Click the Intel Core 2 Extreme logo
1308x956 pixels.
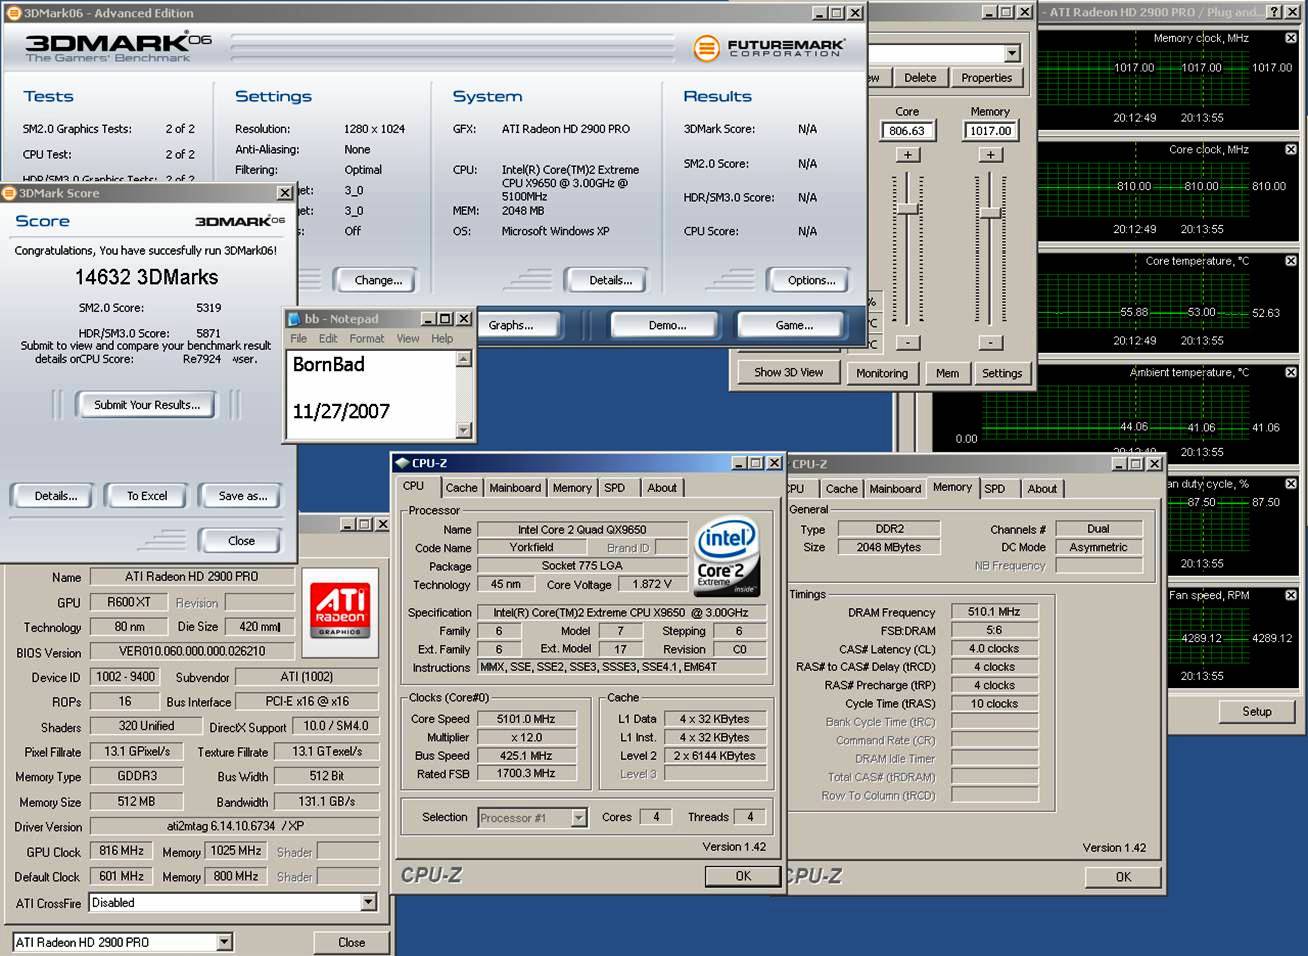[x=726, y=555]
